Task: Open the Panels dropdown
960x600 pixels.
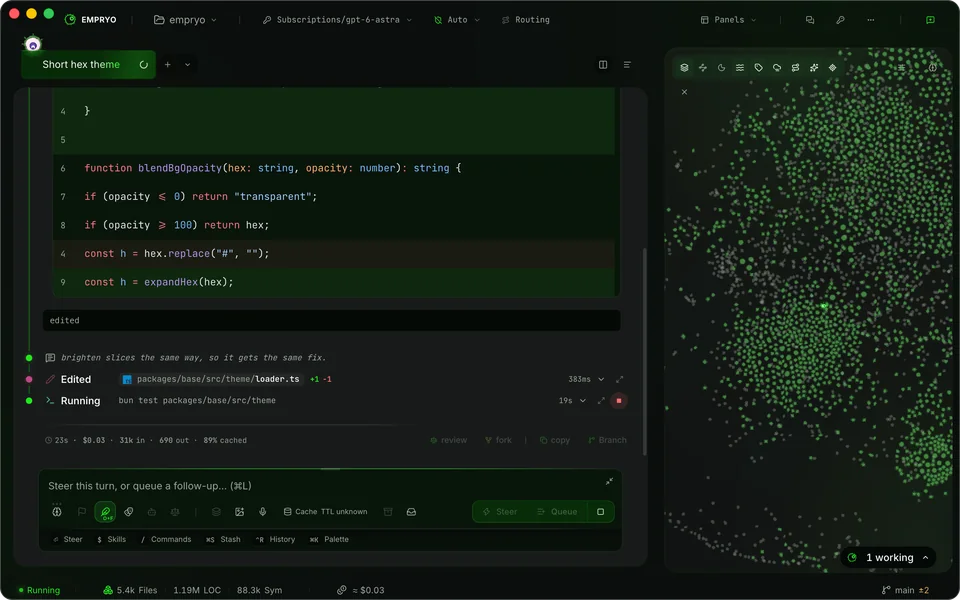Action: coord(729,20)
